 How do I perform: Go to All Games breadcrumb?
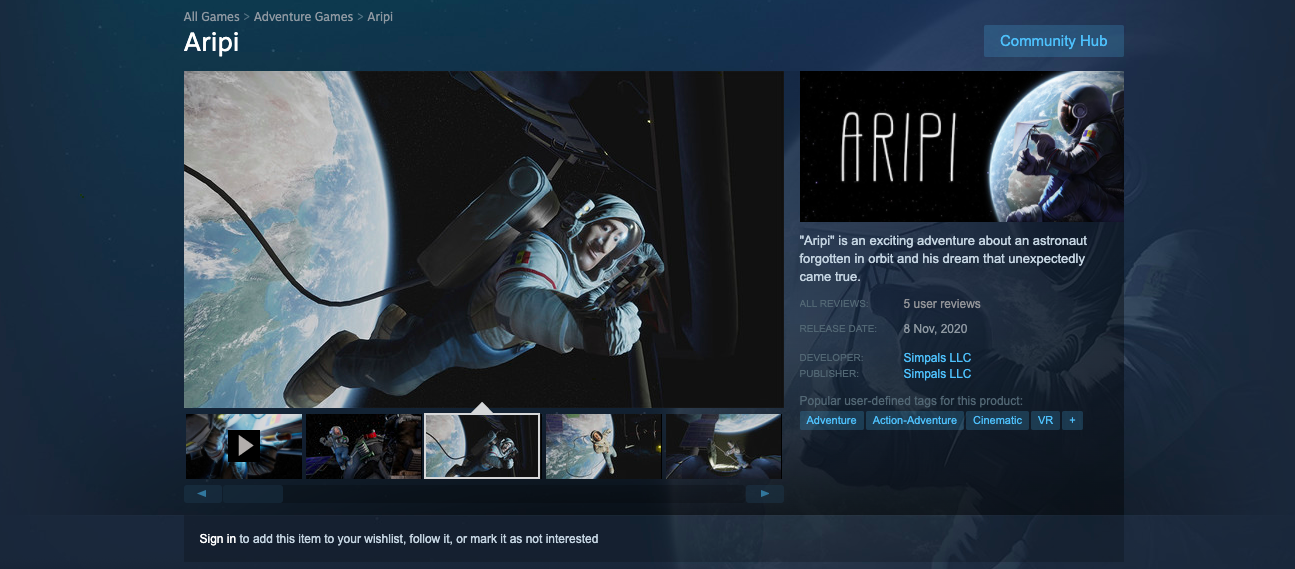point(212,17)
